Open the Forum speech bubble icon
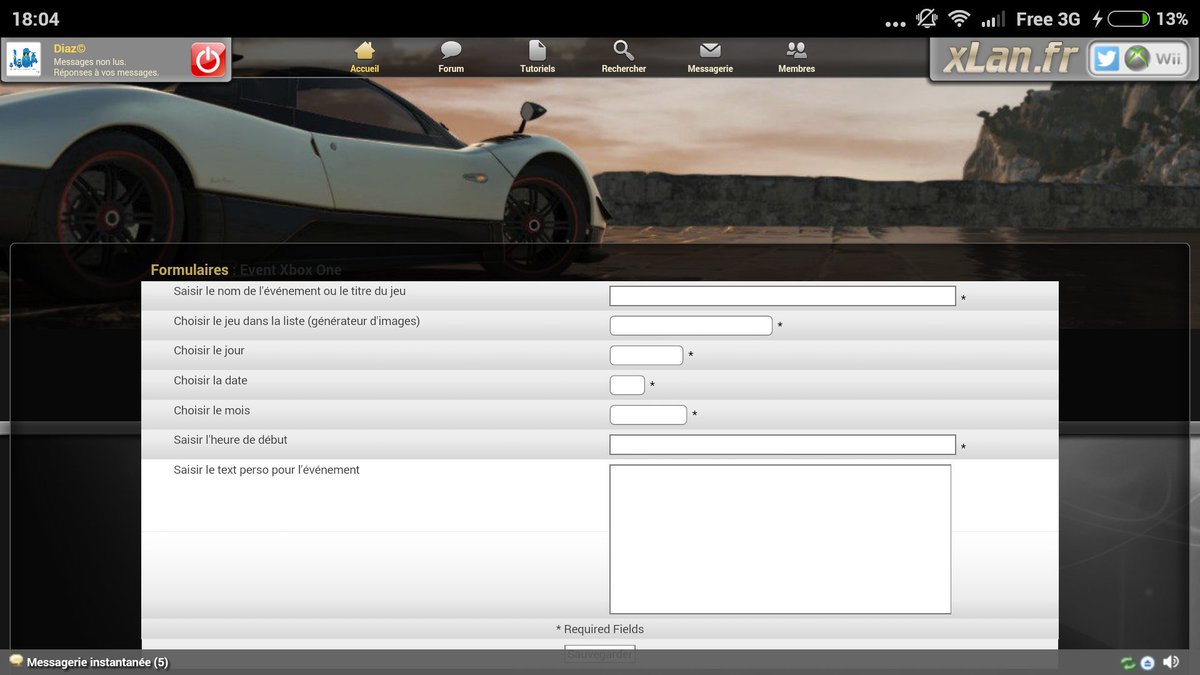The image size is (1200, 675). pos(451,50)
